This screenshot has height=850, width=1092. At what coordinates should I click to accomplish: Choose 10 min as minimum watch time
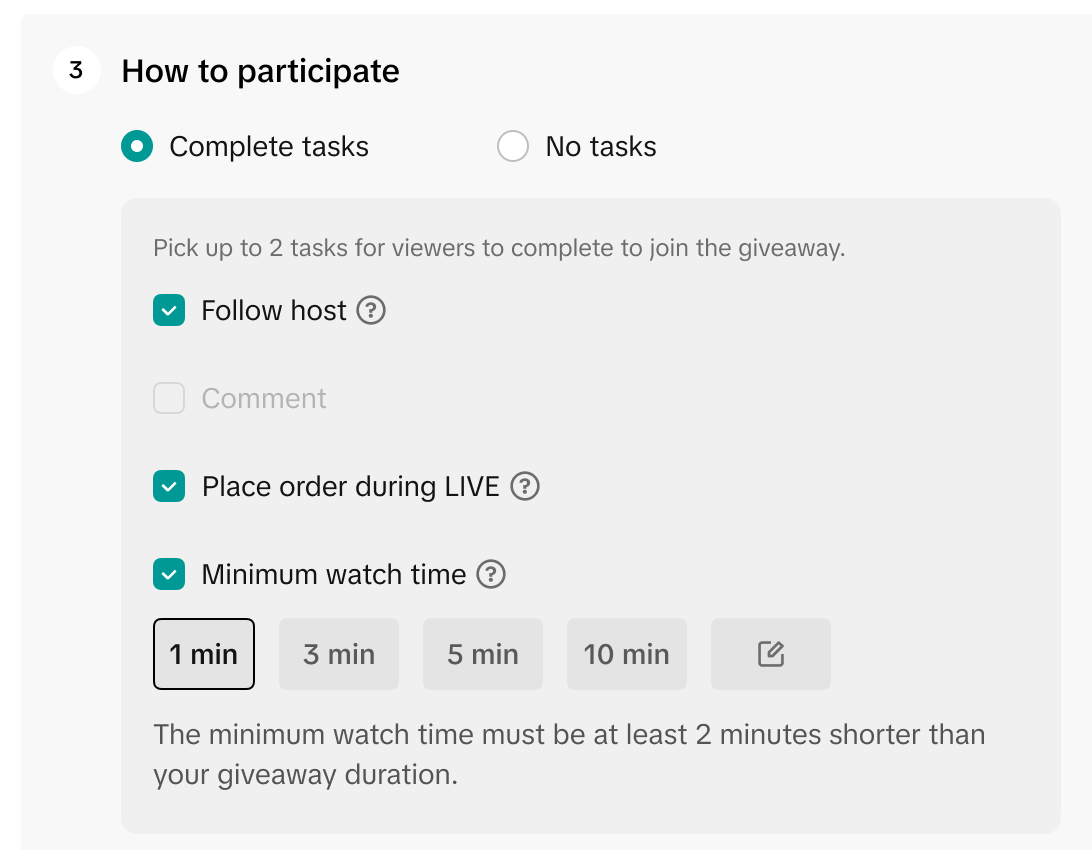[x=627, y=655]
